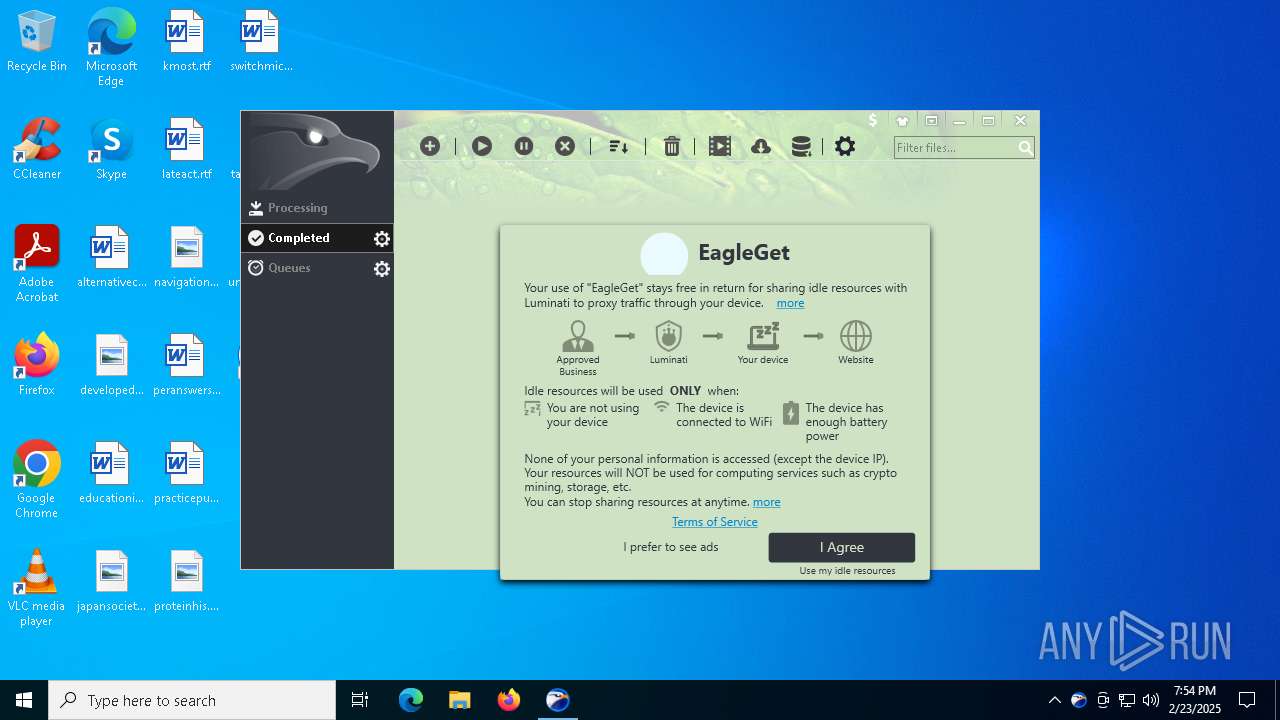This screenshot has height=720, width=1280.
Task: Click the Approved Business icon
Action: click(578, 336)
